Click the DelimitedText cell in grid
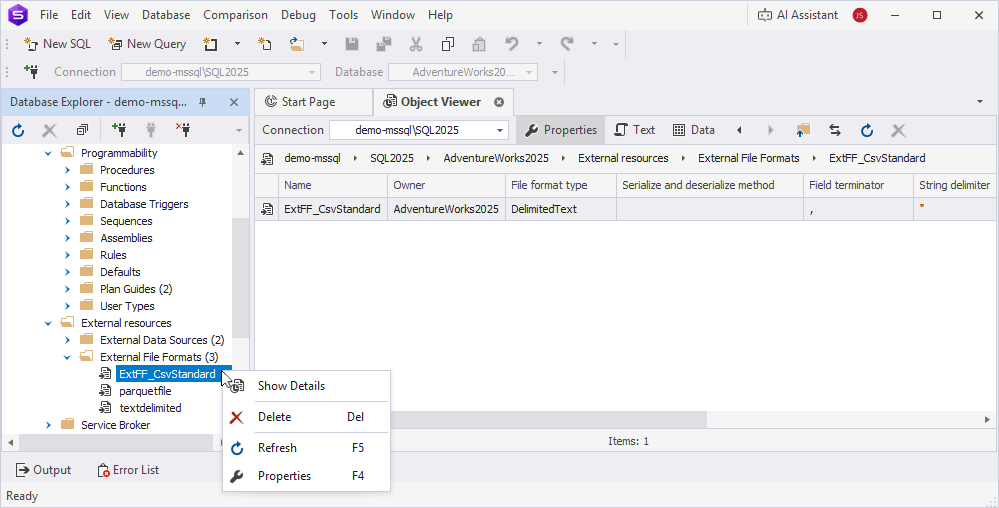Image resolution: width=999 pixels, height=508 pixels. [x=561, y=209]
